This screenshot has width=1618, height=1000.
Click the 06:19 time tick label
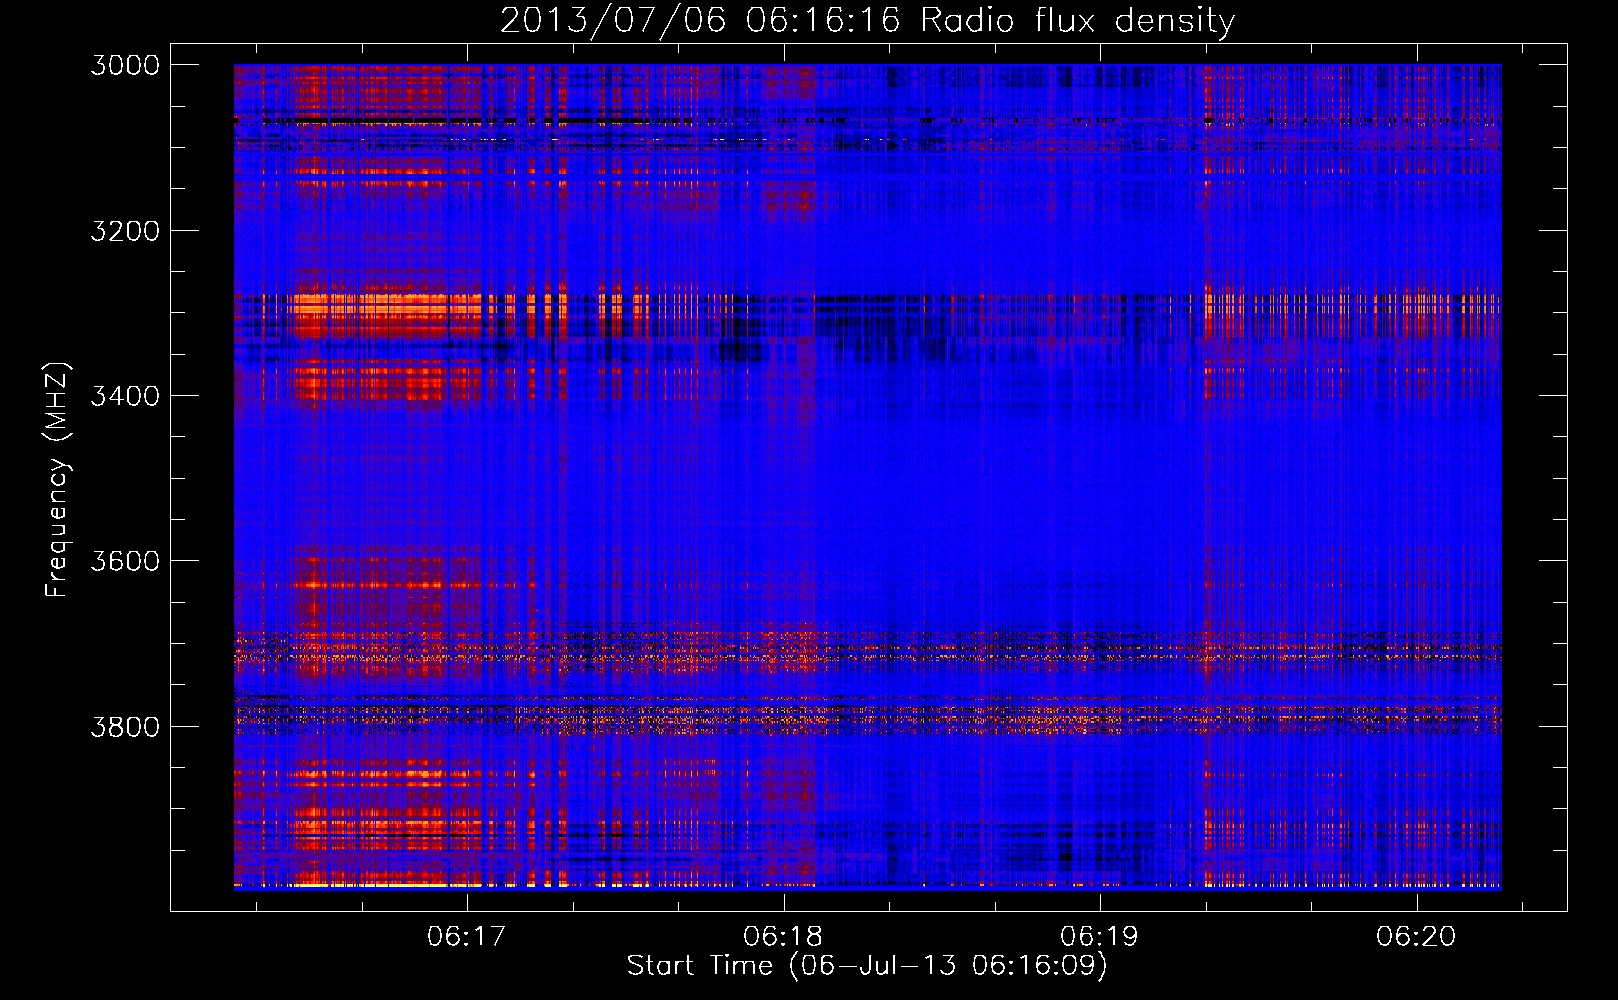pyautogui.click(x=1100, y=937)
